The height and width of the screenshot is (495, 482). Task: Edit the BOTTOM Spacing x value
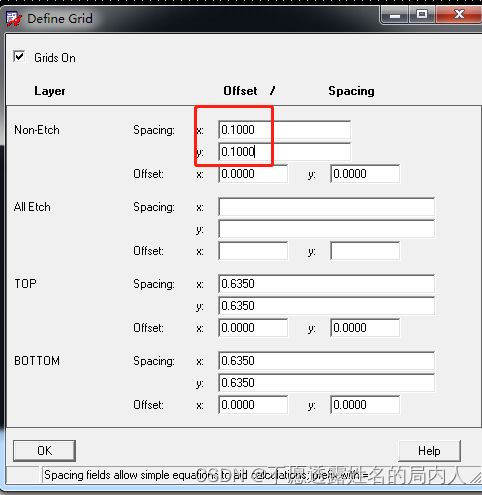pos(327,361)
